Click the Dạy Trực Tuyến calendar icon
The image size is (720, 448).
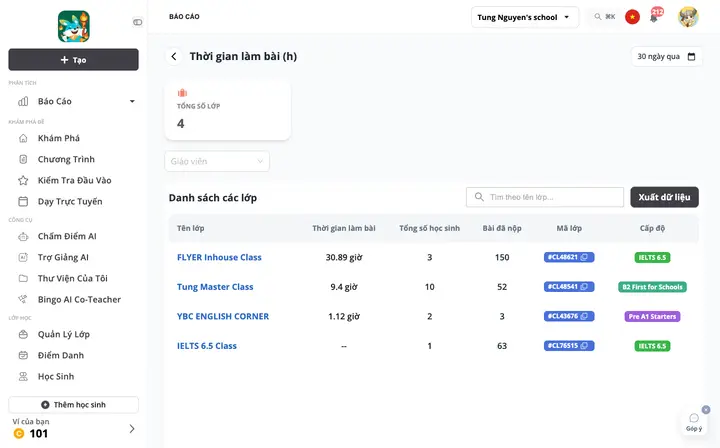(x=23, y=202)
